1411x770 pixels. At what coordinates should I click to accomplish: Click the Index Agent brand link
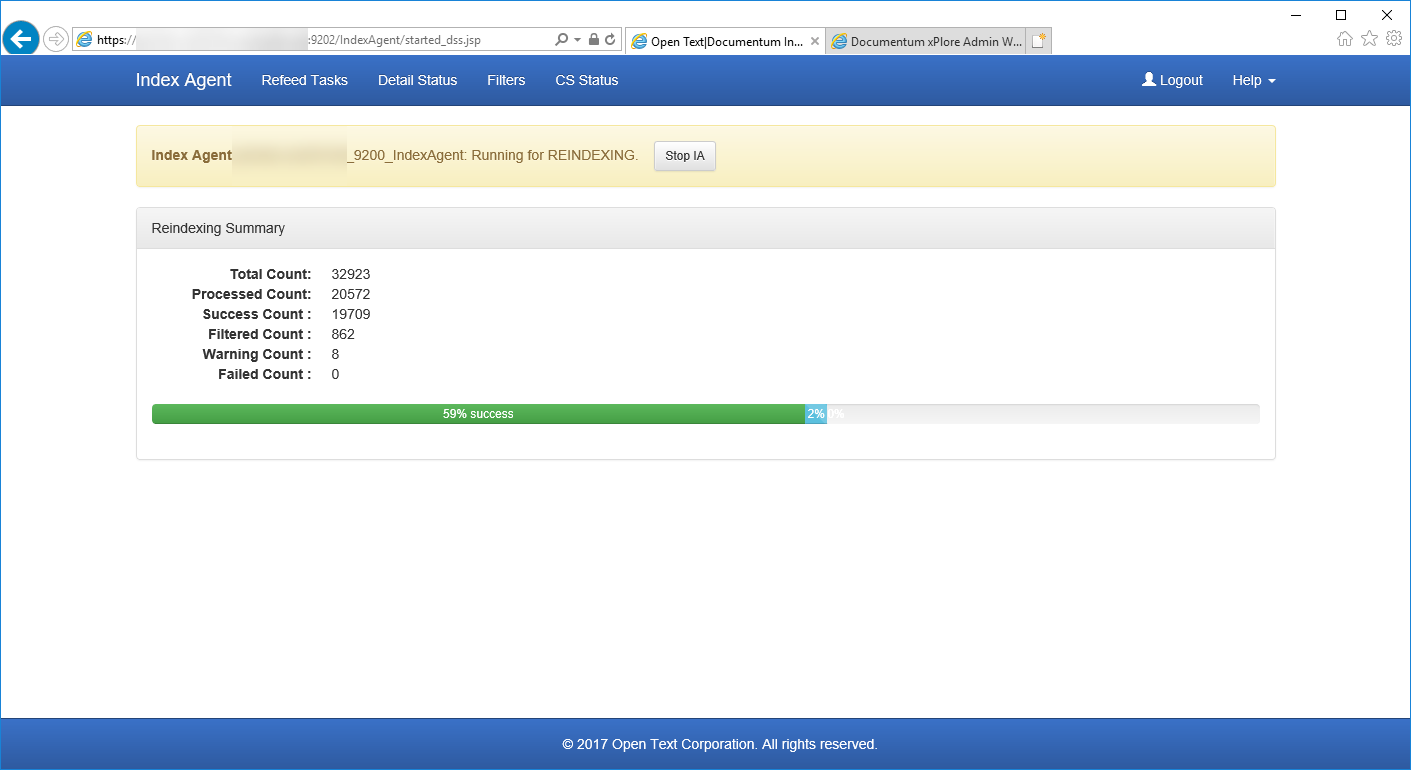click(x=183, y=80)
